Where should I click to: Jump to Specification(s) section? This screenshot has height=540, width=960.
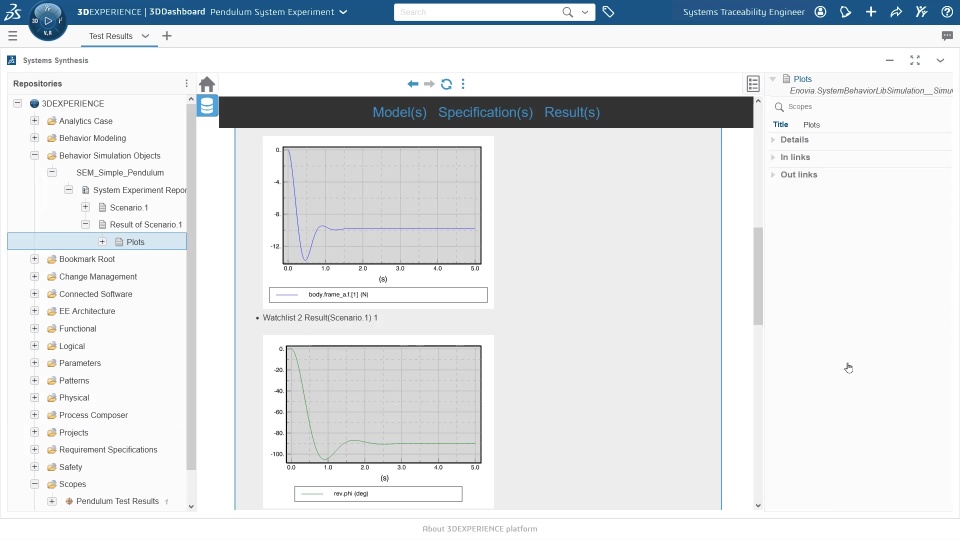(485, 113)
